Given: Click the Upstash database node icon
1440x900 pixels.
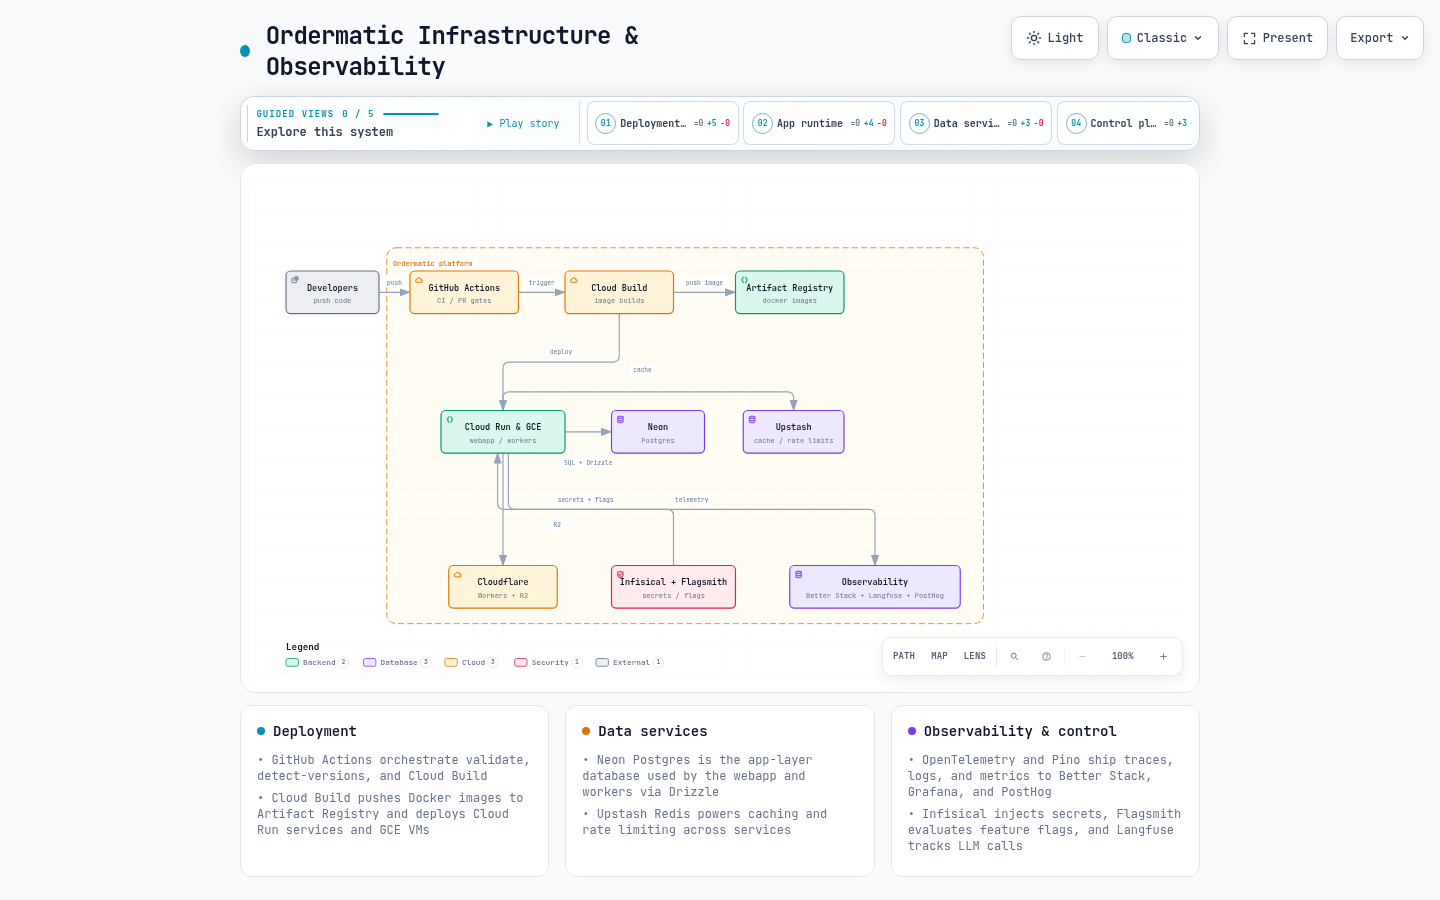Looking at the screenshot, I should tap(752, 420).
